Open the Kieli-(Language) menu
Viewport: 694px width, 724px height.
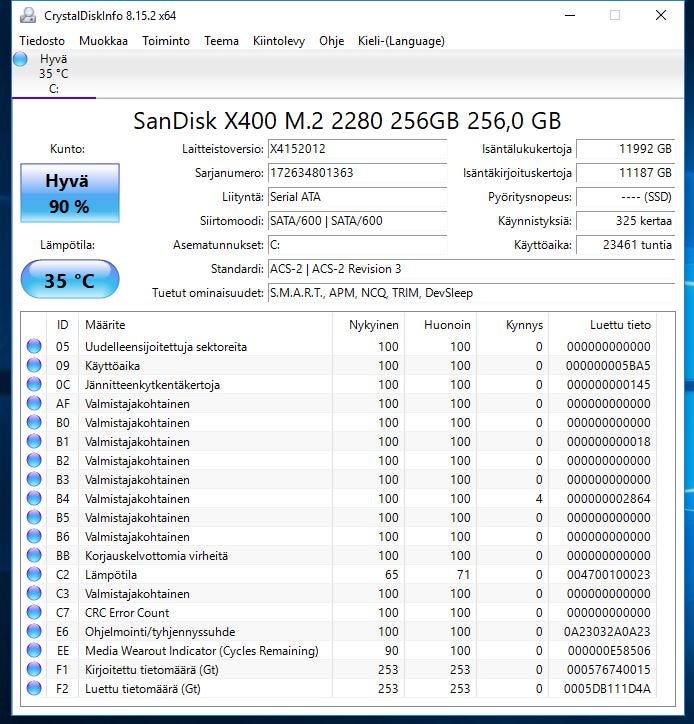[x=401, y=41]
